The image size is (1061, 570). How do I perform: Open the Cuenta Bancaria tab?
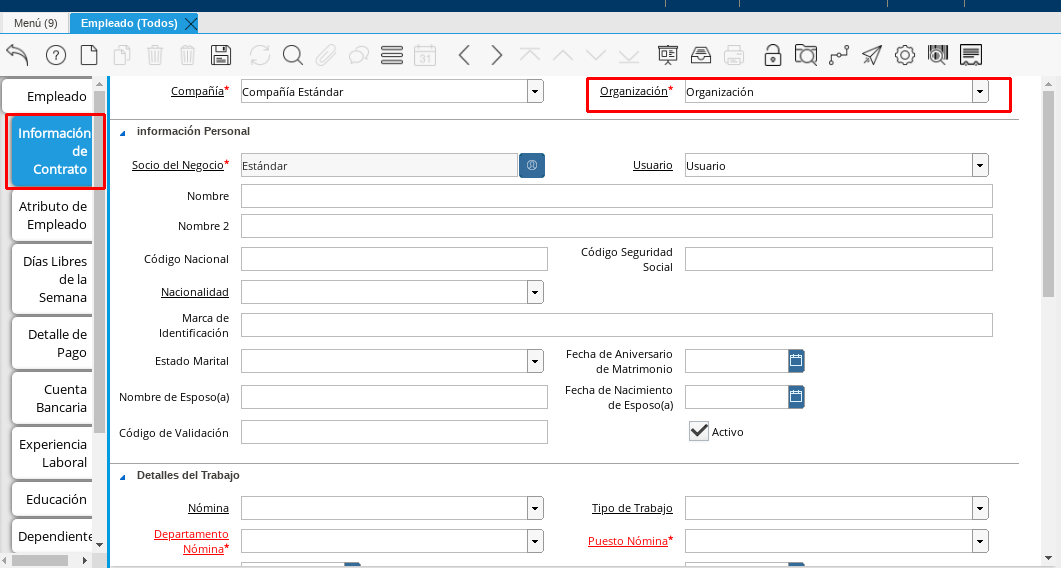click(55, 398)
